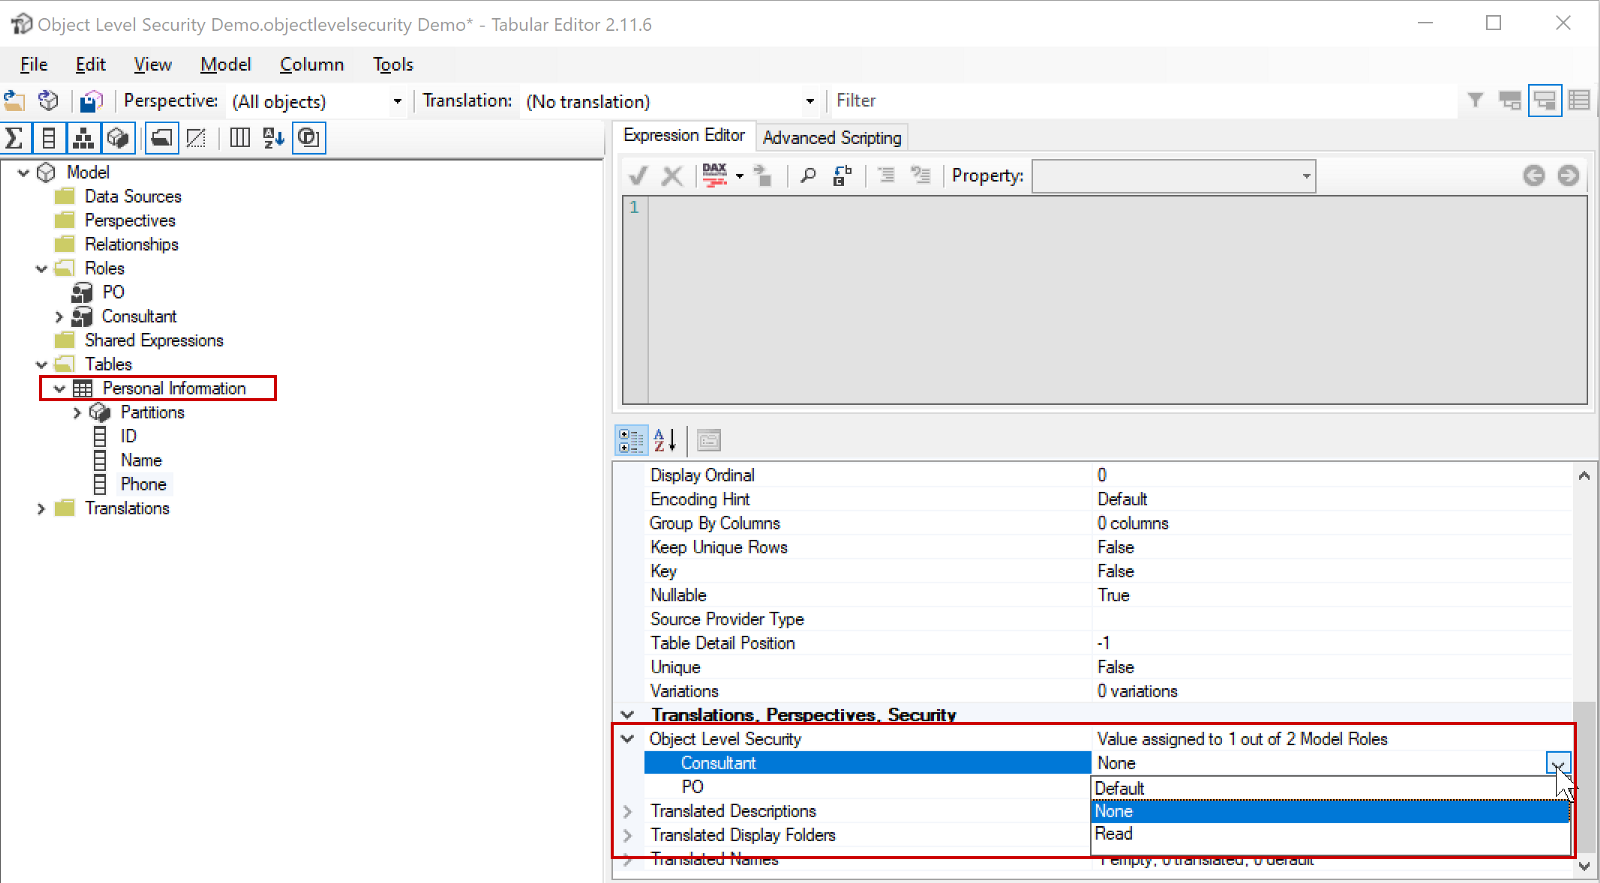1600x883 pixels.
Task: Open the View menu
Action: click(153, 64)
